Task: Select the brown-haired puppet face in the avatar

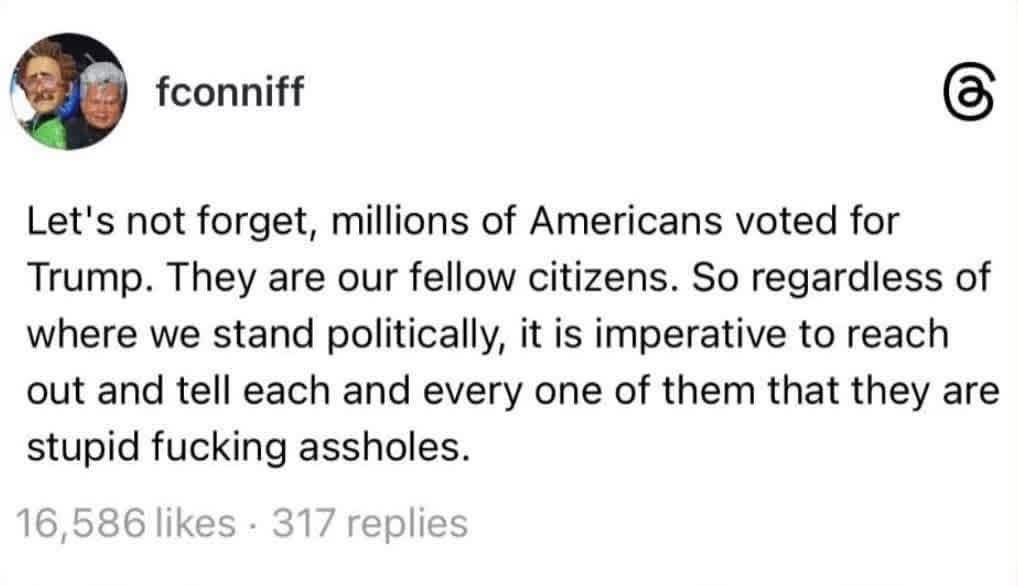Action: click(x=42, y=81)
